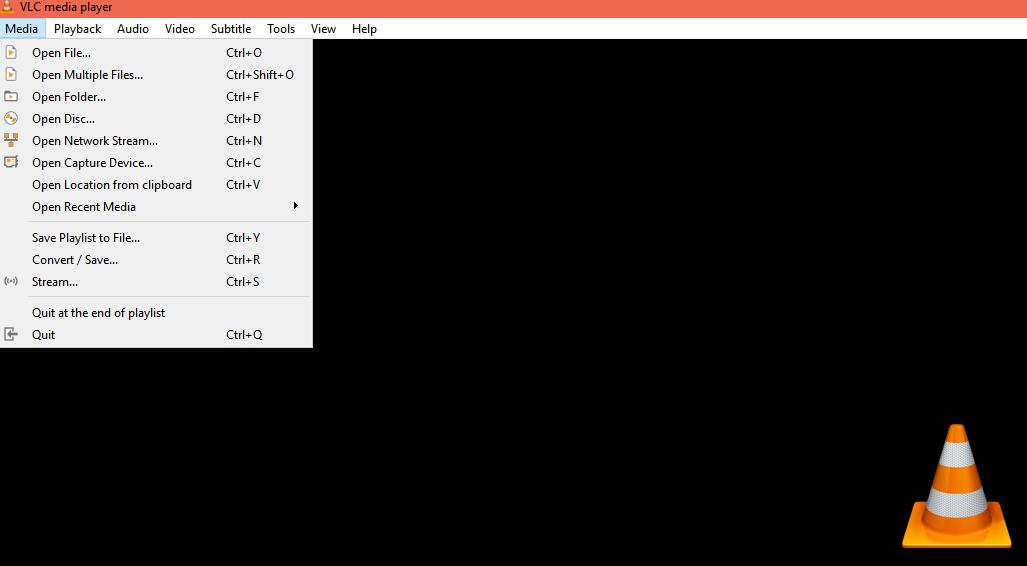Choose Quit from the Media menu
1027x566 pixels.
(x=156, y=335)
